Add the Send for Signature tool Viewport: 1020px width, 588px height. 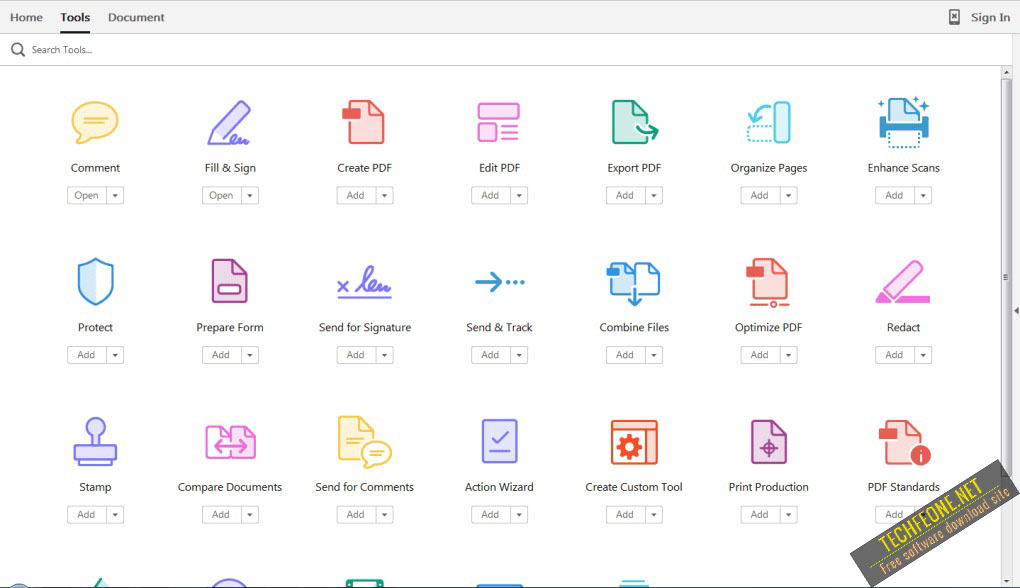[356, 355]
